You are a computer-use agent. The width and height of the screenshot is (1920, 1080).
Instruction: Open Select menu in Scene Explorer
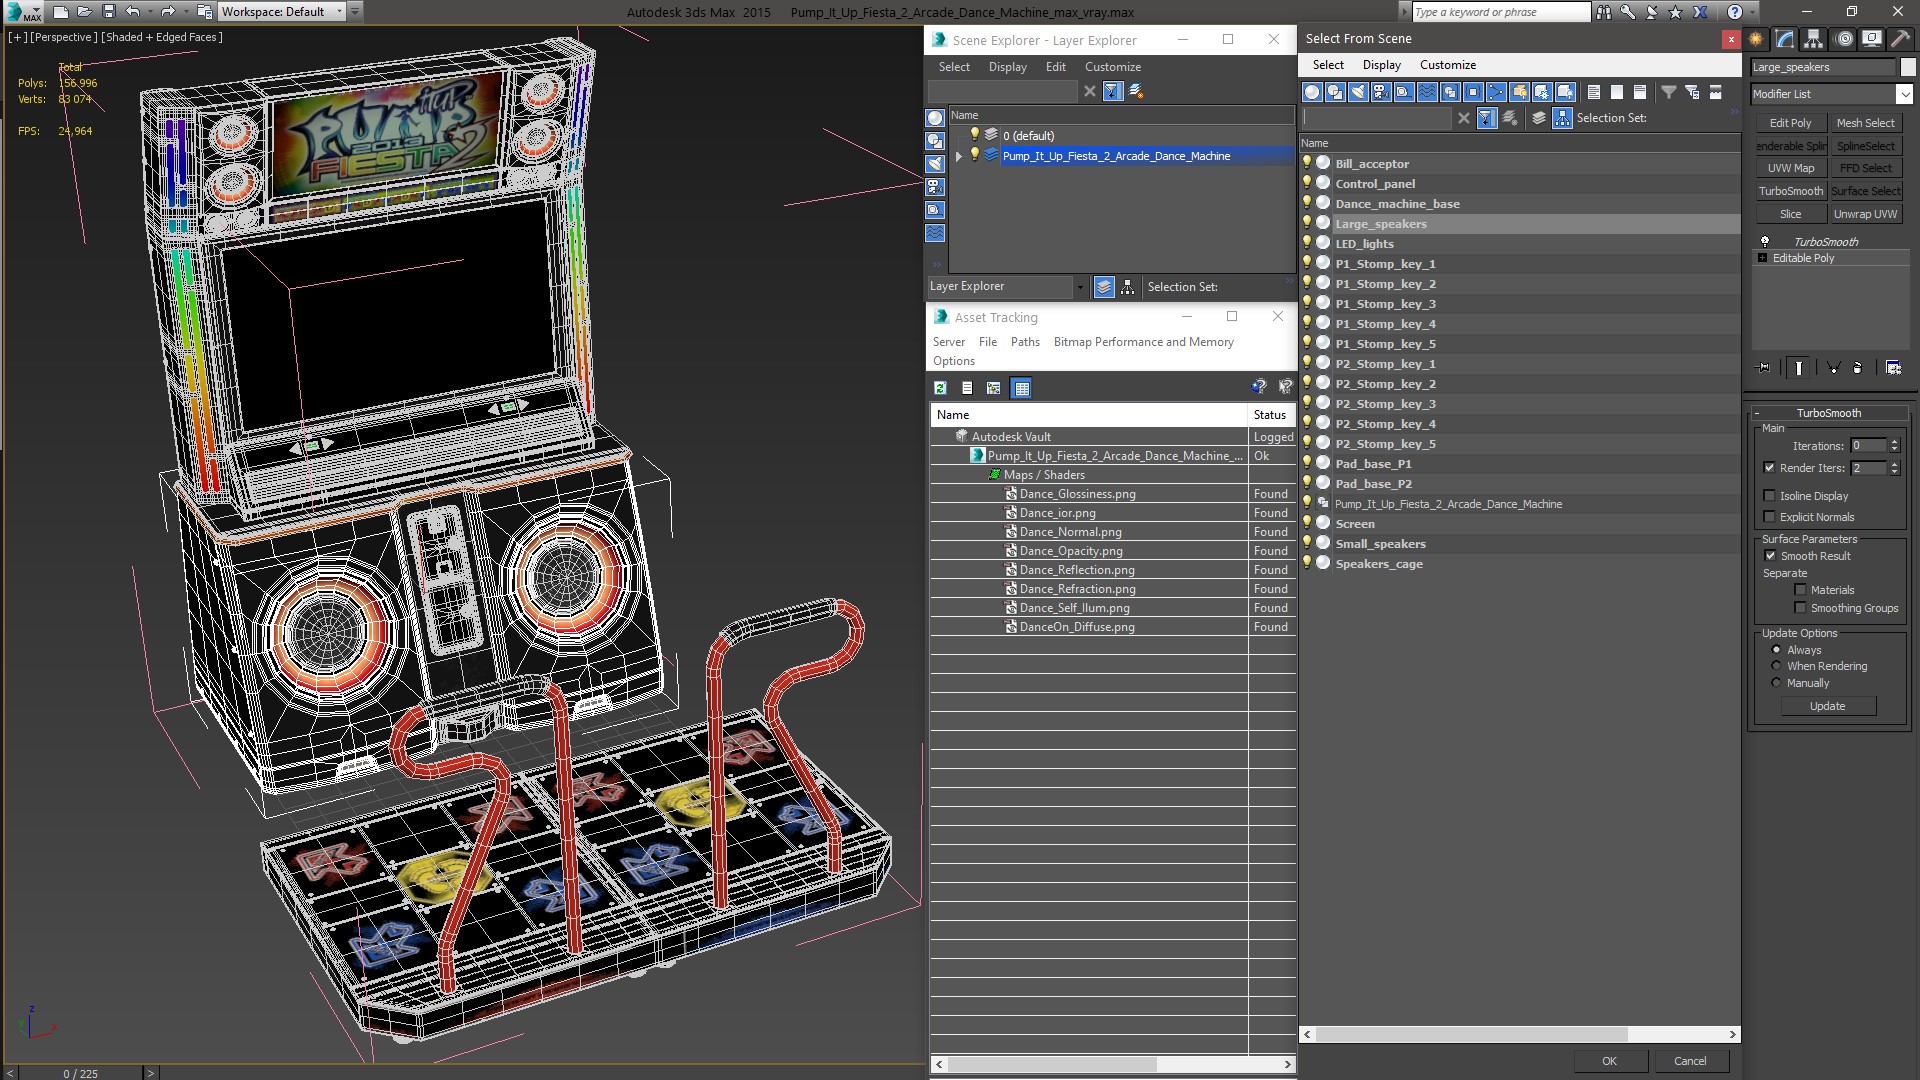click(x=954, y=67)
